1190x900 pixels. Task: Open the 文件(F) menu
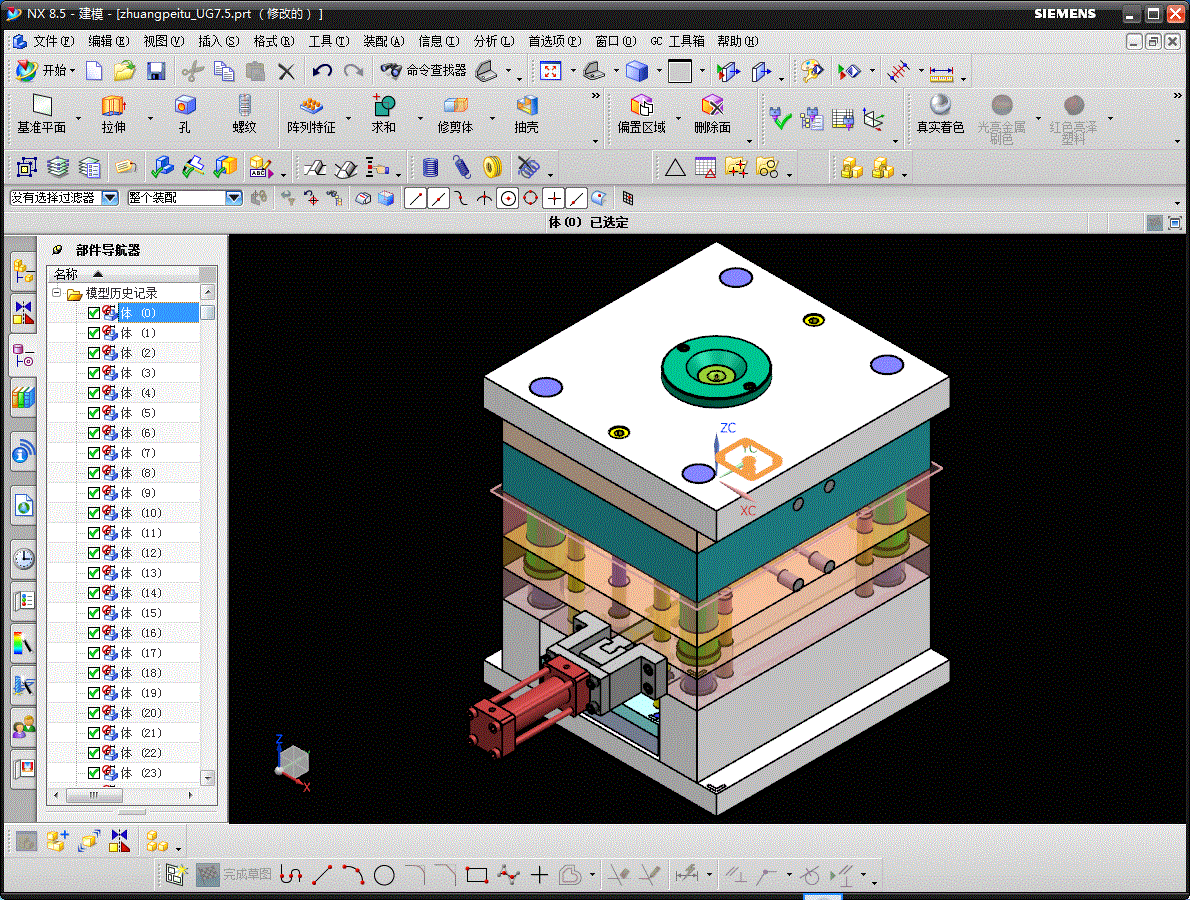click(53, 41)
